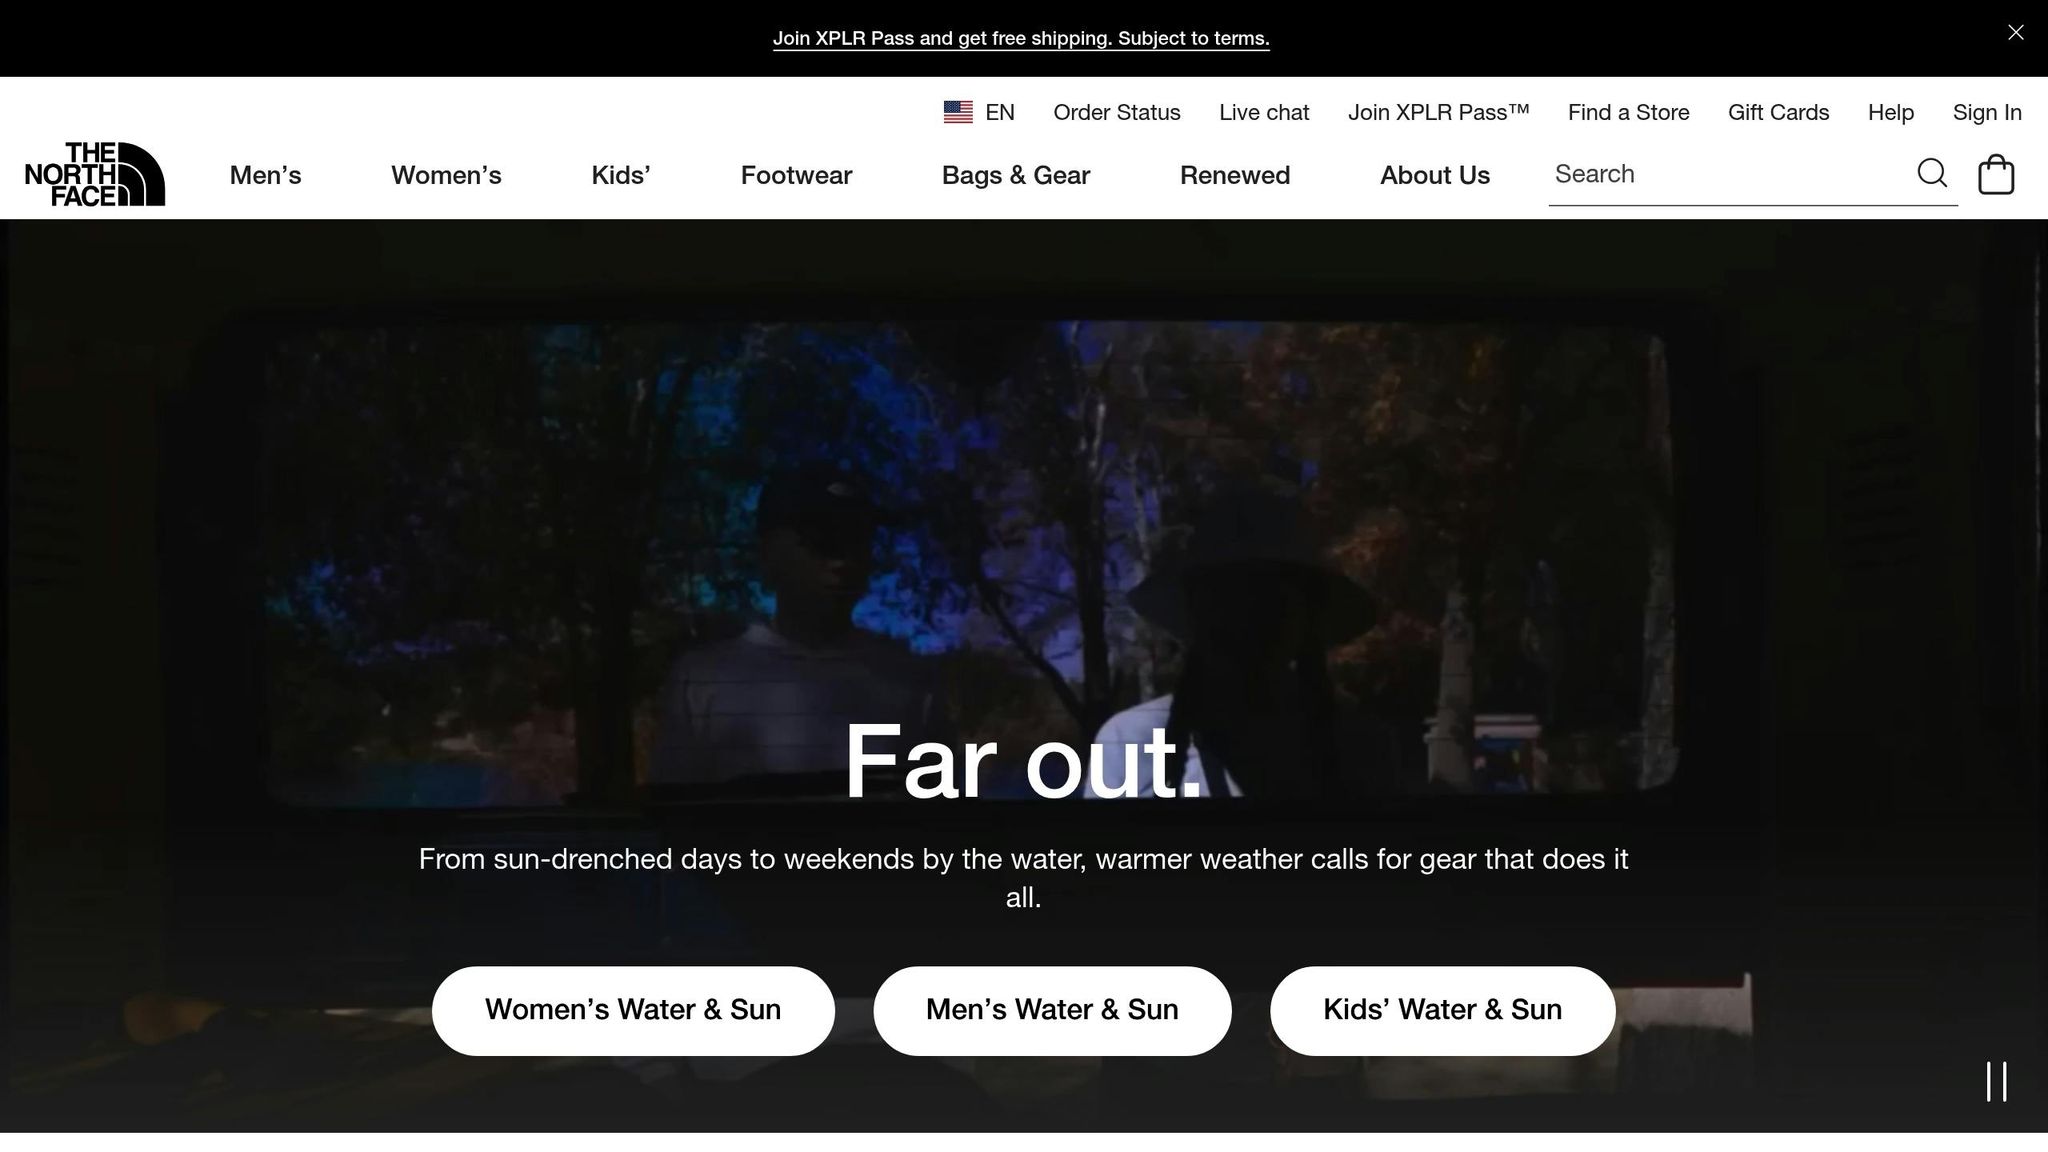Image resolution: width=2048 pixels, height=1152 pixels.
Task: Click Women's Water & Sun button
Action: tap(633, 1010)
